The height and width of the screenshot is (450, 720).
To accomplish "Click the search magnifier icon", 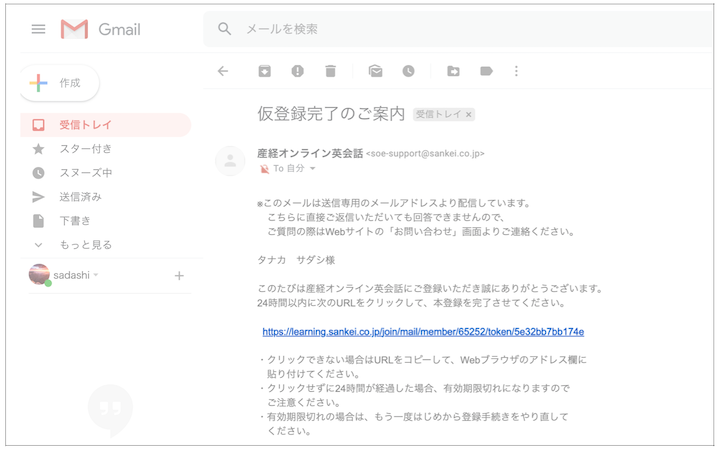I will click(x=225, y=29).
